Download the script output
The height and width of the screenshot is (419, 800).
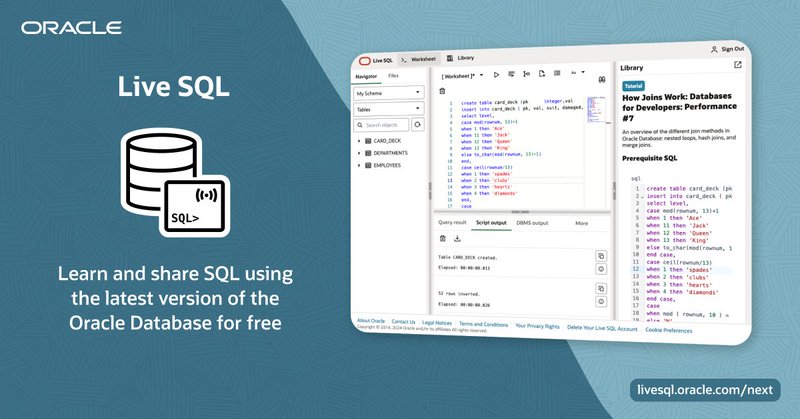click(x=457, y=238)
